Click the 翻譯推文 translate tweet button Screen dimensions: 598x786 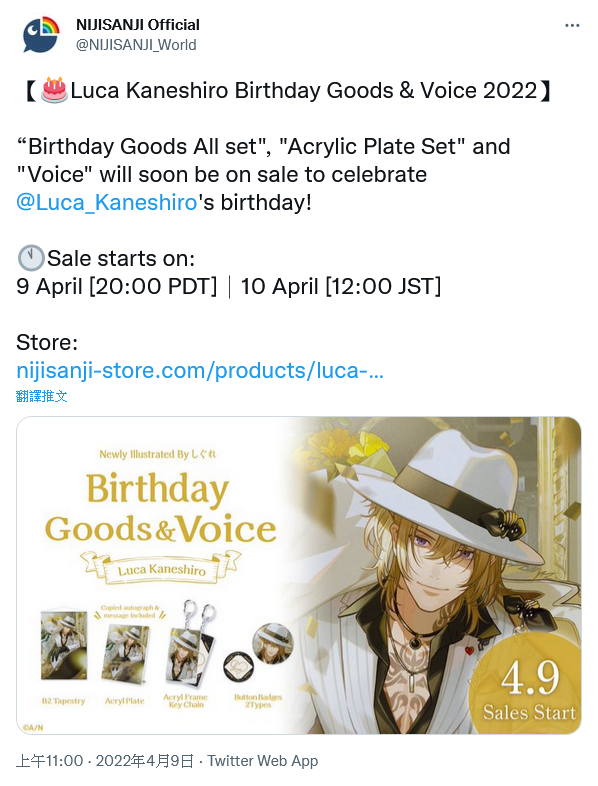pos(42,396)
